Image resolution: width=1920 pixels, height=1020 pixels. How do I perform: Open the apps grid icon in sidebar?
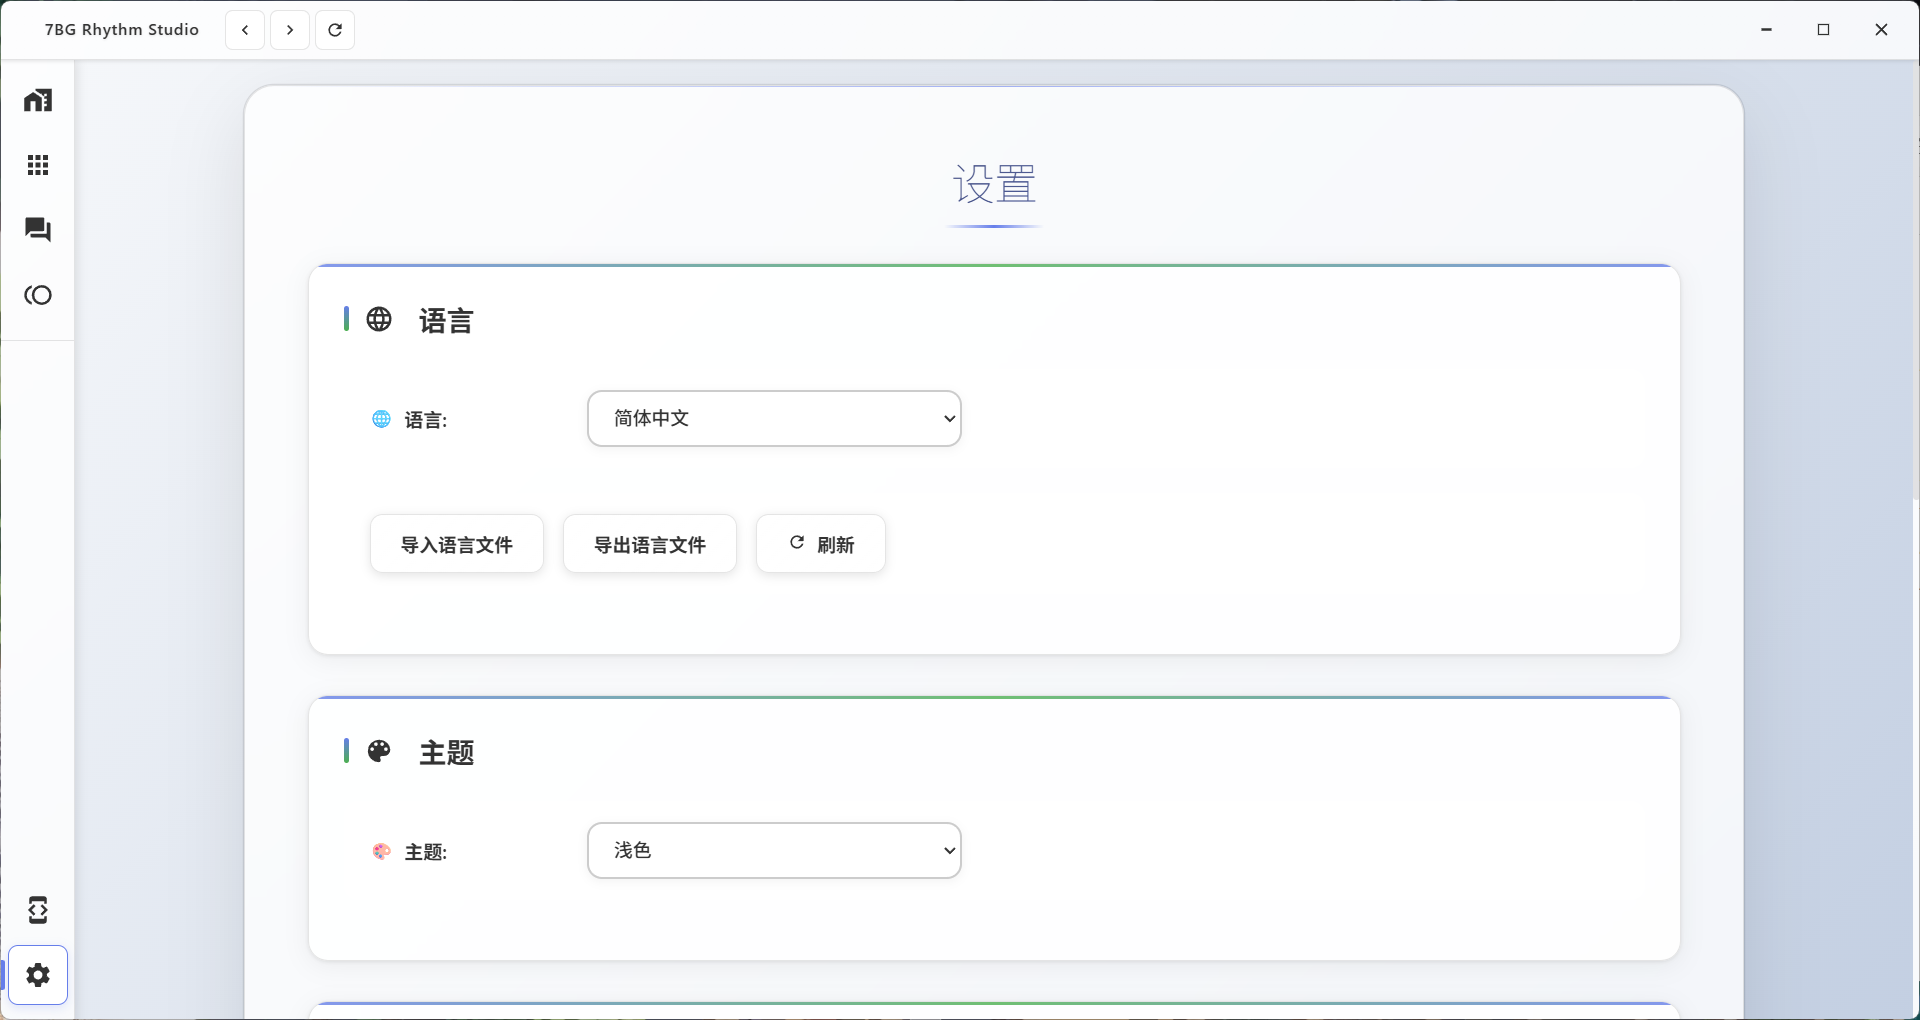(x=37, y=164)
